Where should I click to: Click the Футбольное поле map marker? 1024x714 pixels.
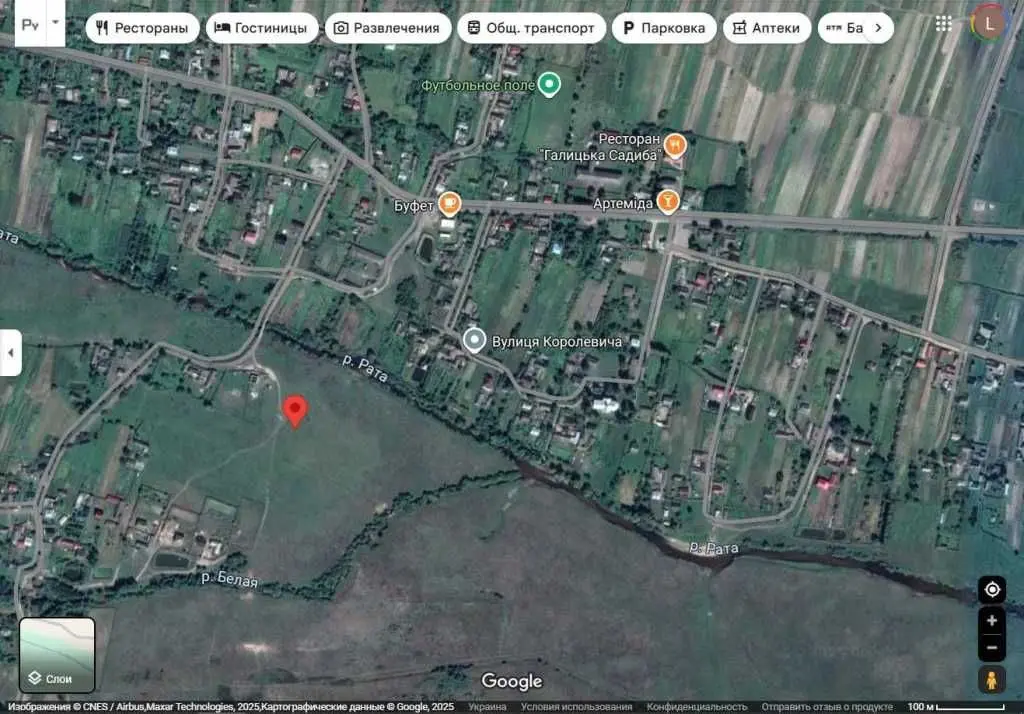(549, 84)
